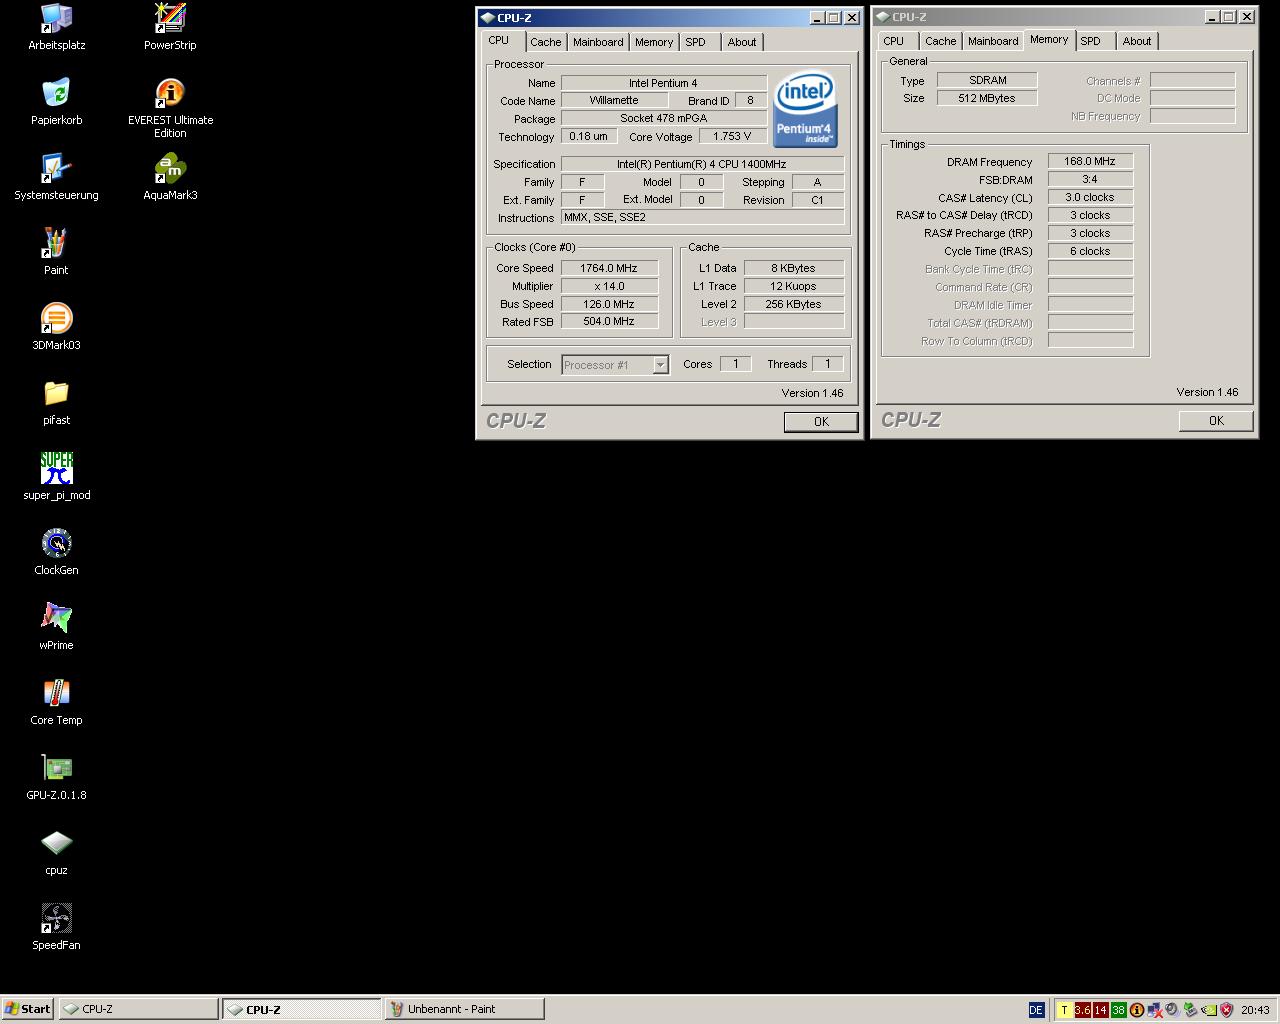Click the memory Size 512 MBytes field
This screenshot has width=1280, height=1024.
click(x=987, y=98)
